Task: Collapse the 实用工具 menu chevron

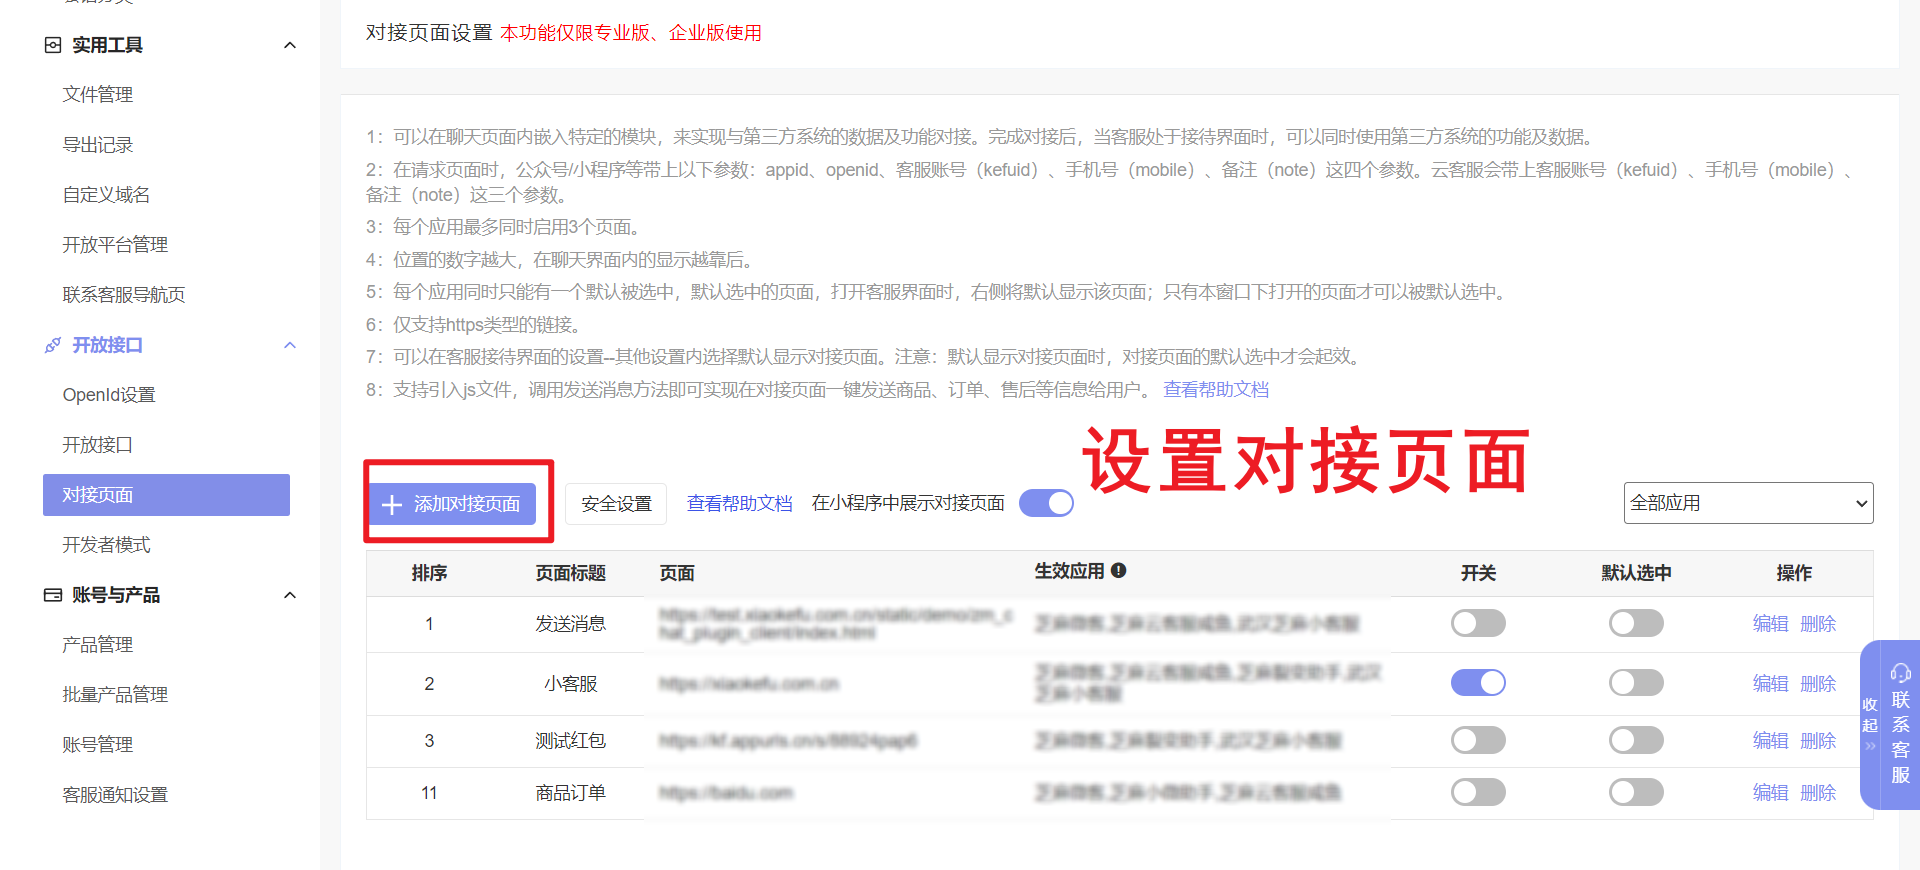Action: (x=290, y=45)
